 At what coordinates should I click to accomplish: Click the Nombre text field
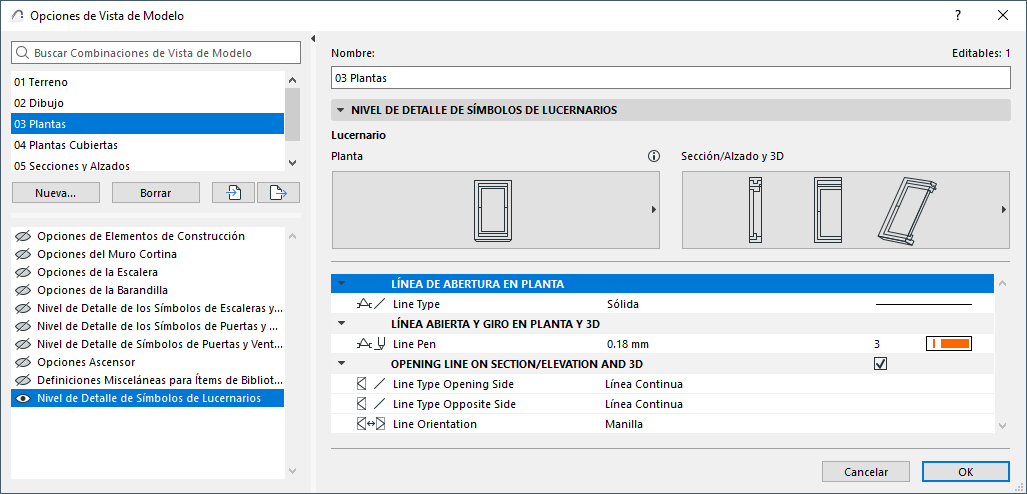pos(670,78)
